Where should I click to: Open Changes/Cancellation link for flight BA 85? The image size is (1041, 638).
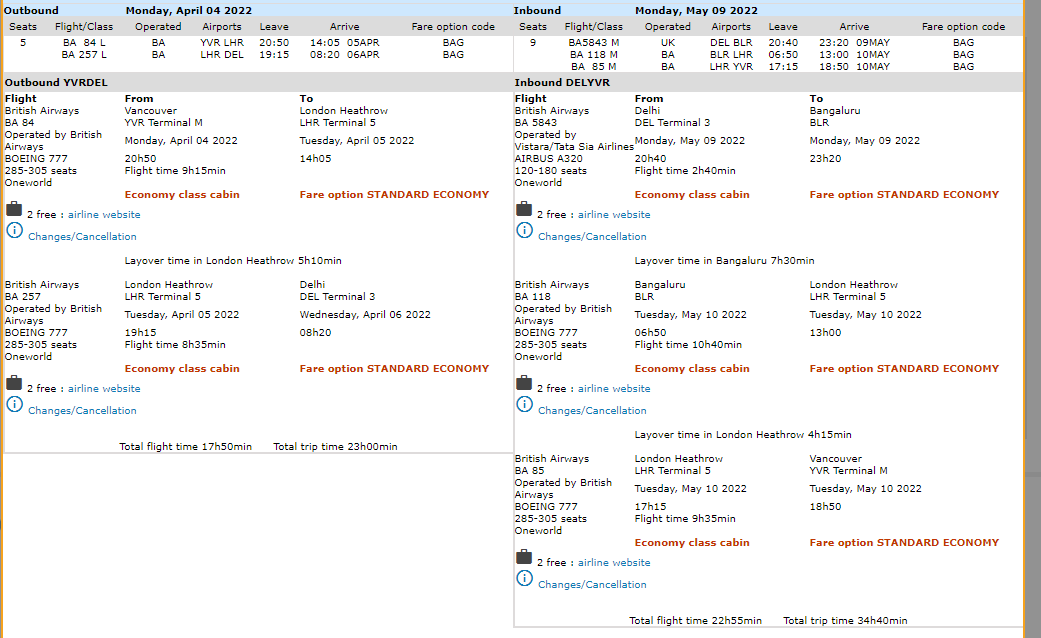click(x=592, y=585)
